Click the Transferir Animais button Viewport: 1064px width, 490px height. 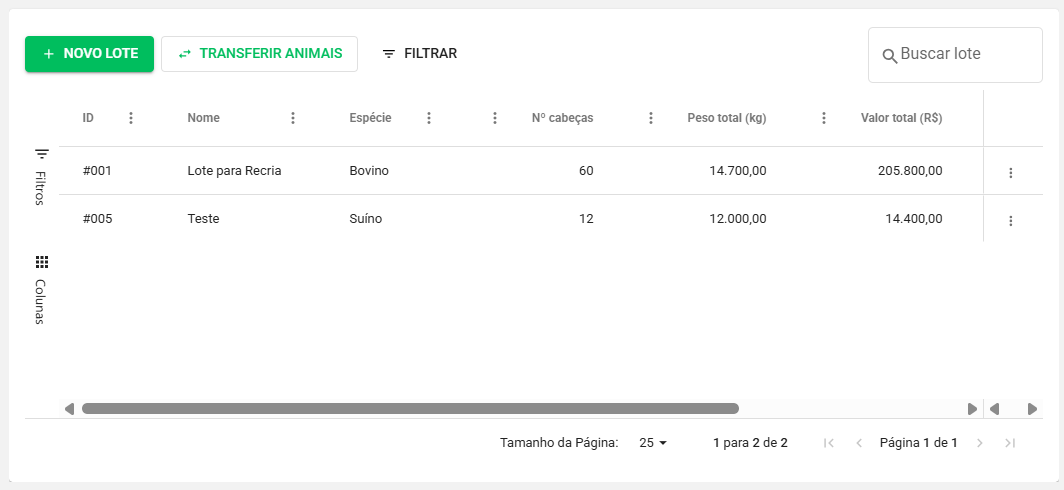(x=259, y=54)
